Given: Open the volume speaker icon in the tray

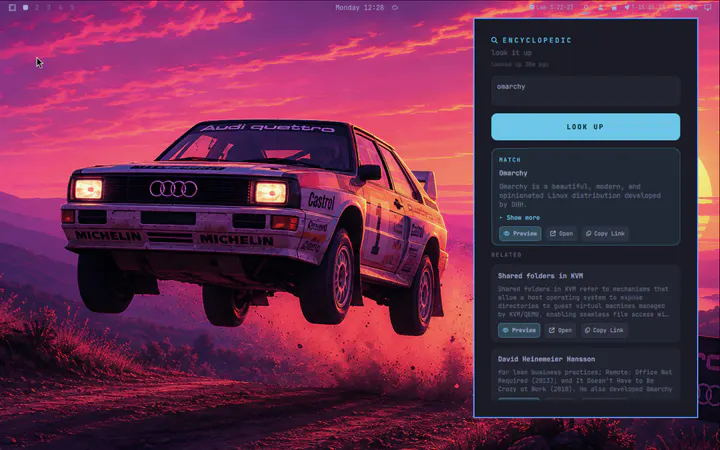Looking at the screenshot, I should (x=693, y=7).
